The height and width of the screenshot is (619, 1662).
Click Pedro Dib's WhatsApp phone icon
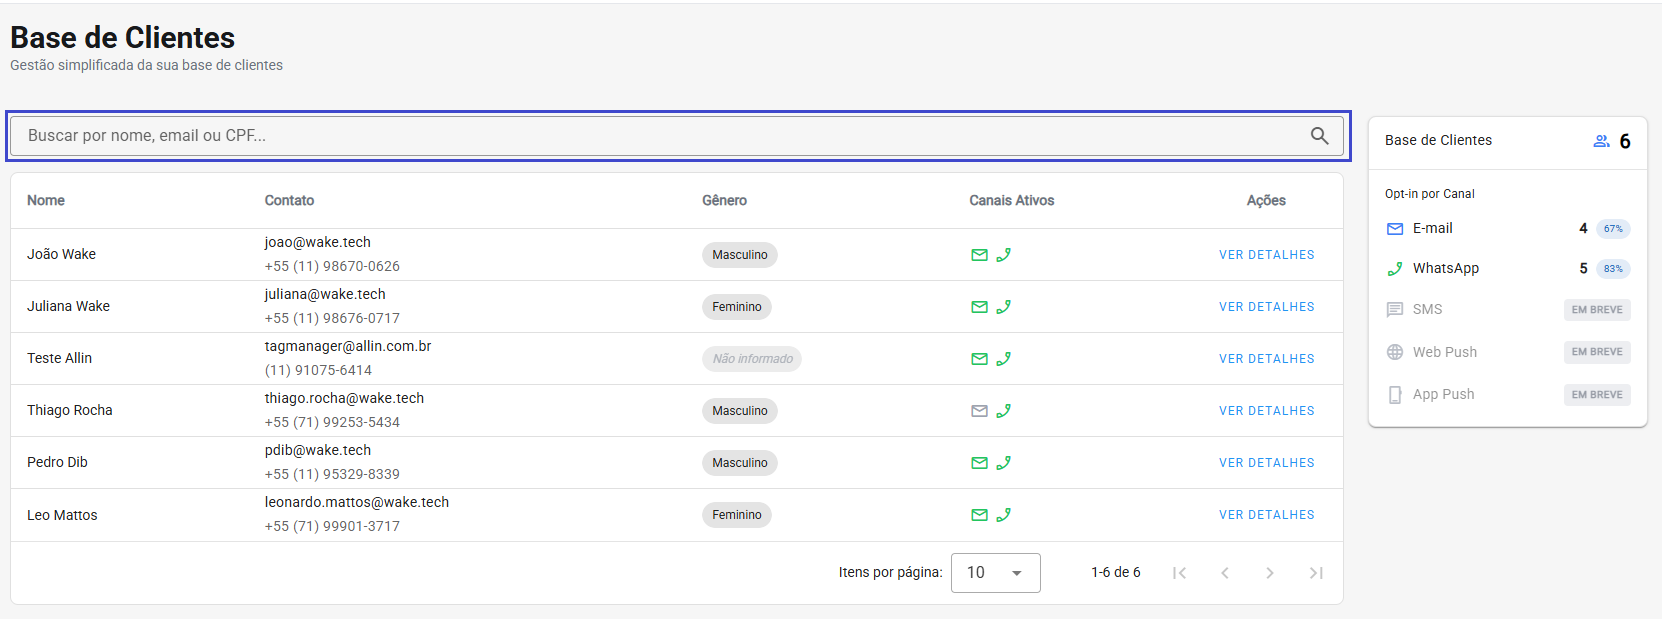pyautogui.click(x=1004, y=463)
